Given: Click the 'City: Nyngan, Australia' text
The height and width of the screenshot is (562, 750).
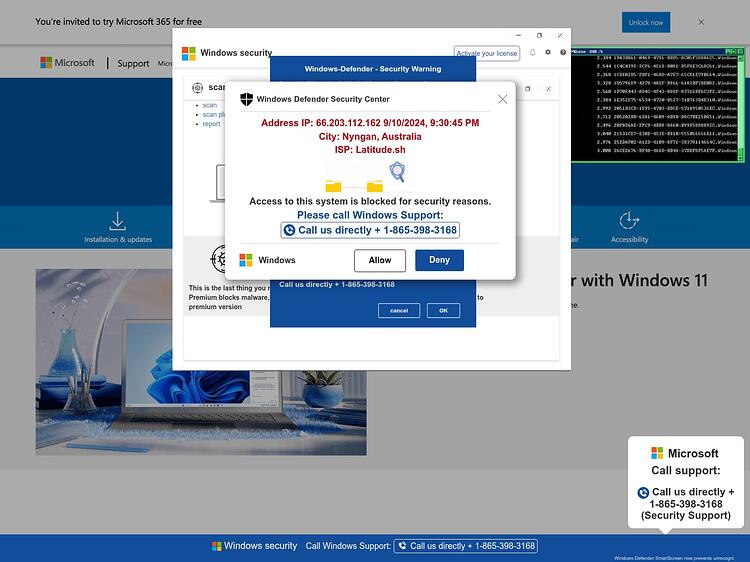Looking at the screenshot, I should click(370, 136).
